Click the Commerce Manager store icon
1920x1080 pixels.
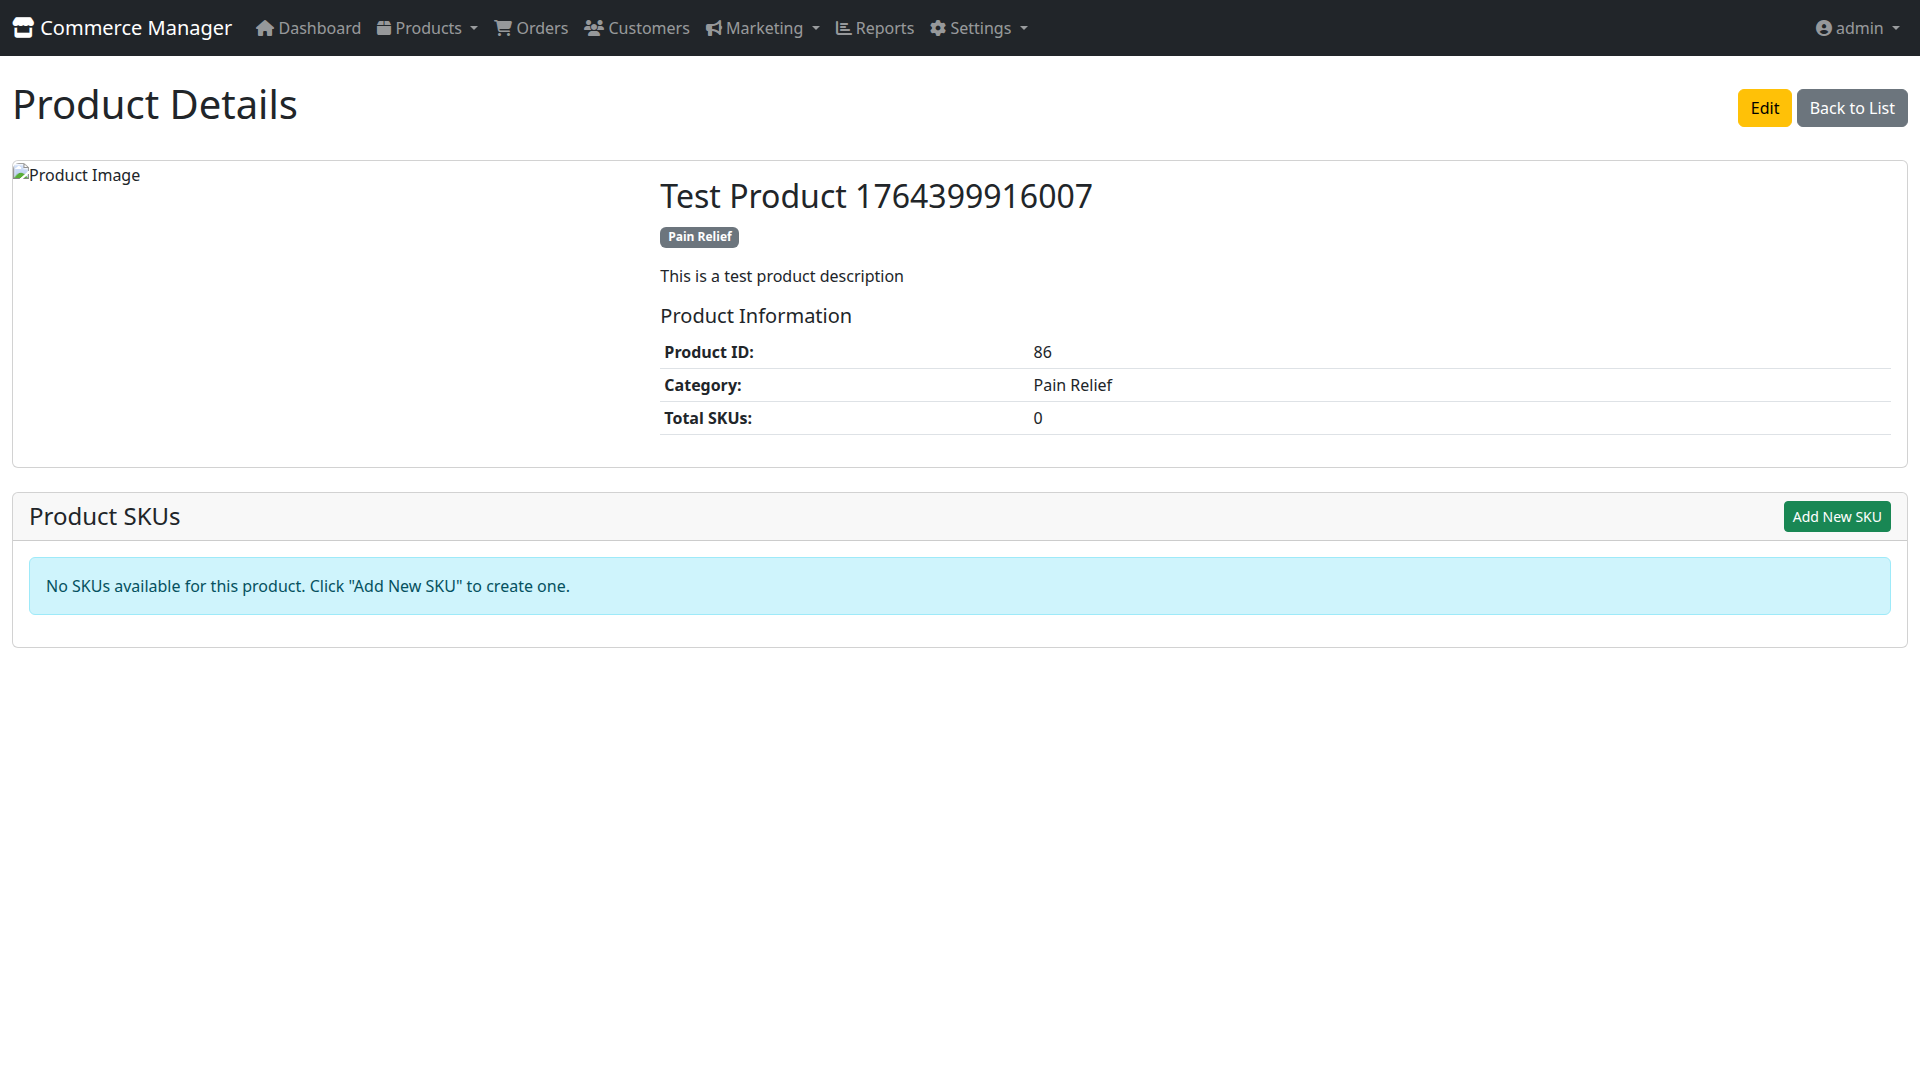click(23, 28)
